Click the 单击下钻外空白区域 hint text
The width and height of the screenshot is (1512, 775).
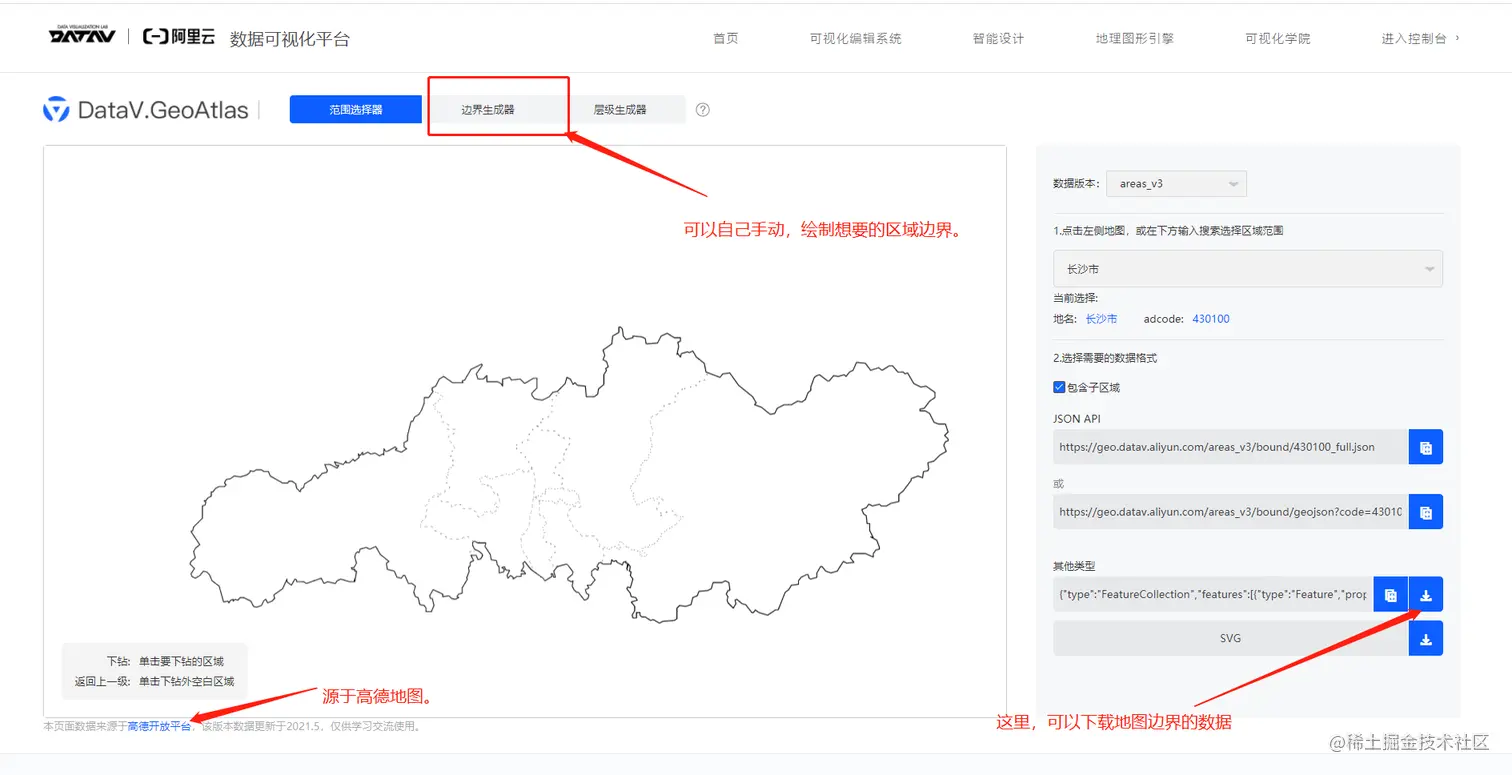click(186, 681)
